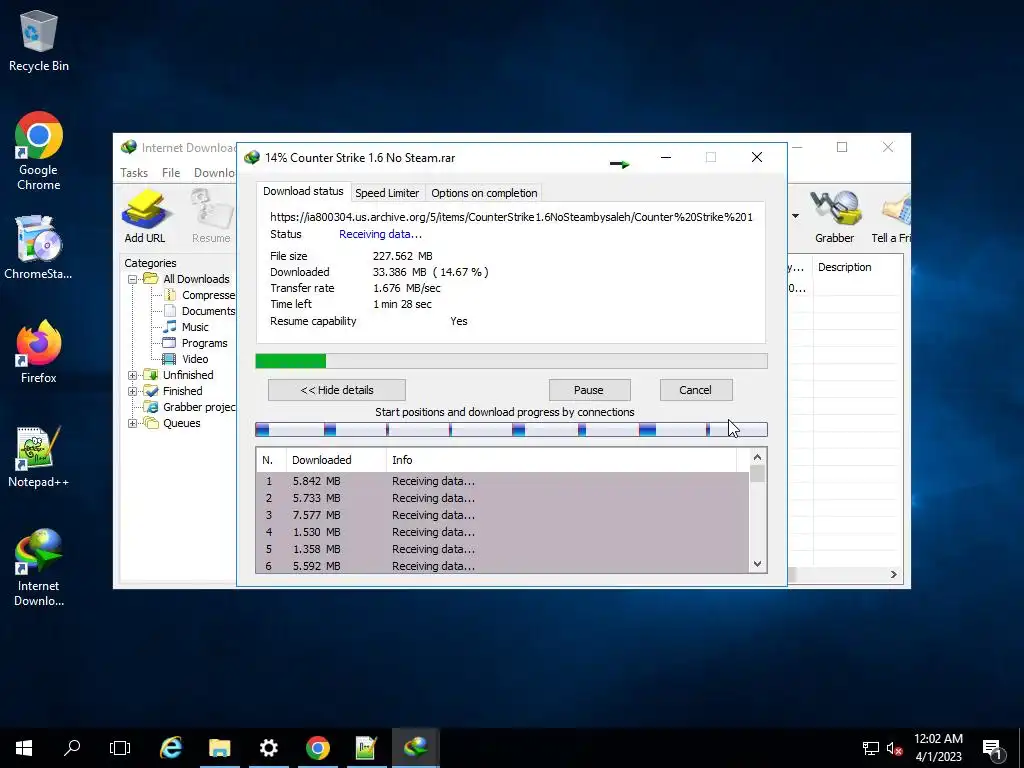Image resolution: width=1024 pixels, height=768 pixels.
Task: Open the File menu
Action: coord(171,172)
